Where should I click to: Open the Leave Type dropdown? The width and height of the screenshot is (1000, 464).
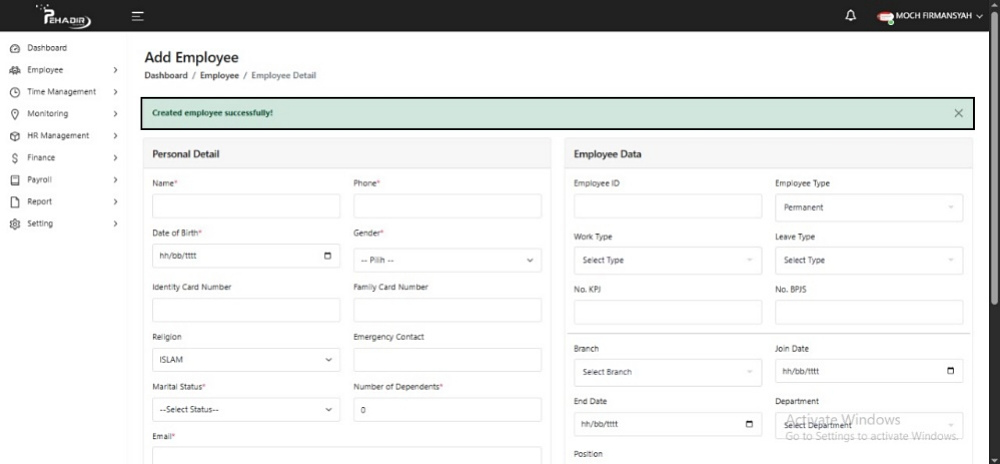pyautogui.click(x=869, y=261)
